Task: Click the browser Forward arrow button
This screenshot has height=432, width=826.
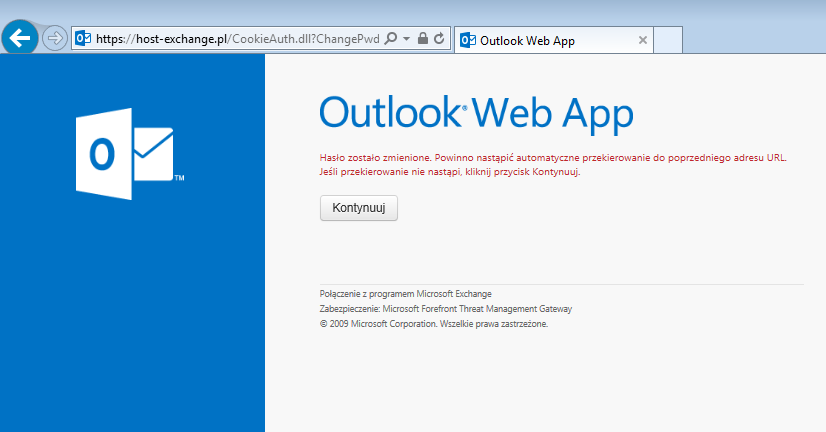Action: 54,38
